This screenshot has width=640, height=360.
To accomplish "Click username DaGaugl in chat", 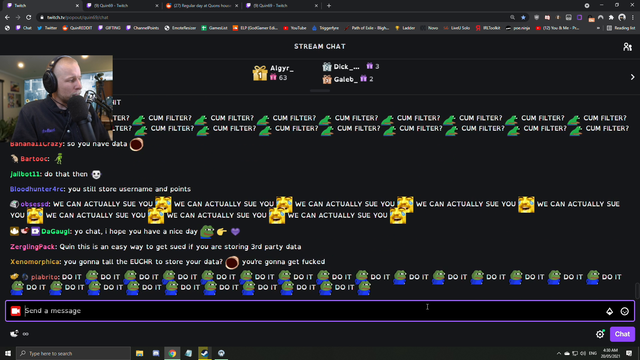I will coord(56,231).
